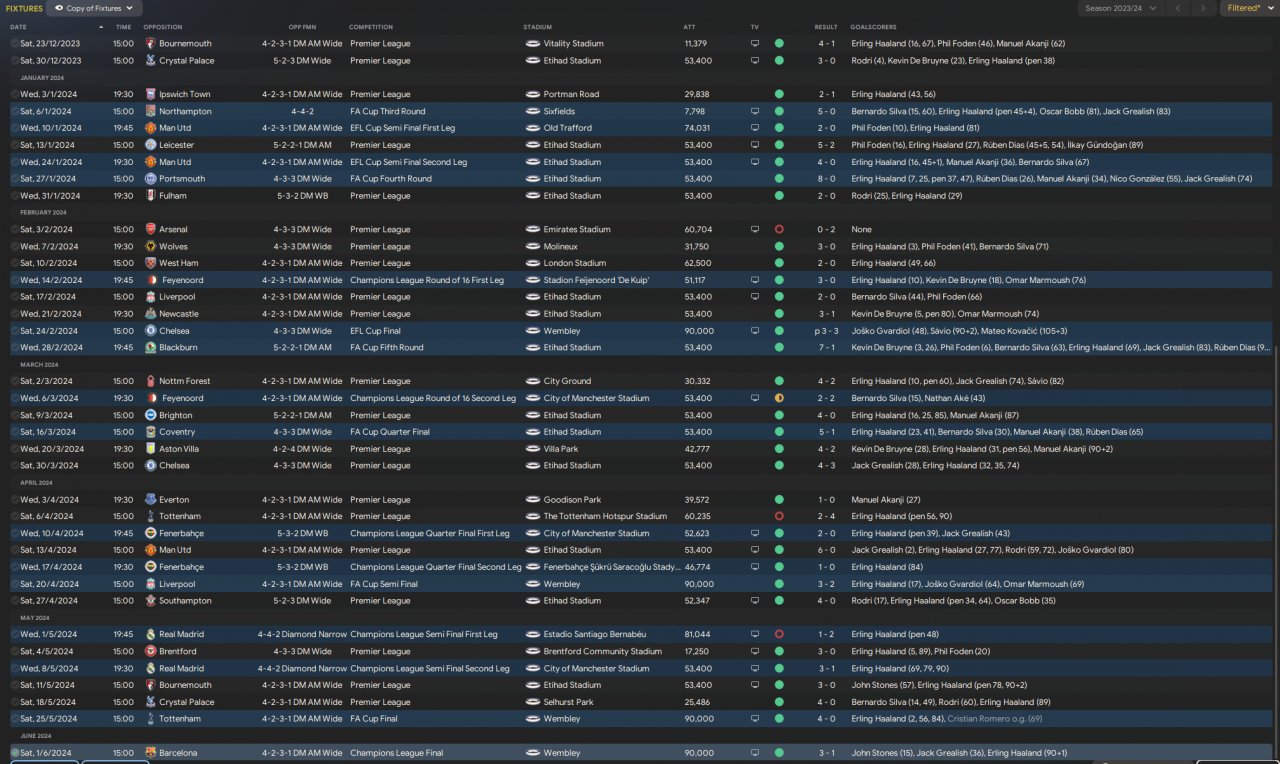Click the Aston Villa club badge
Screen dimensions: 1280x764
click(x=150, y=449)
